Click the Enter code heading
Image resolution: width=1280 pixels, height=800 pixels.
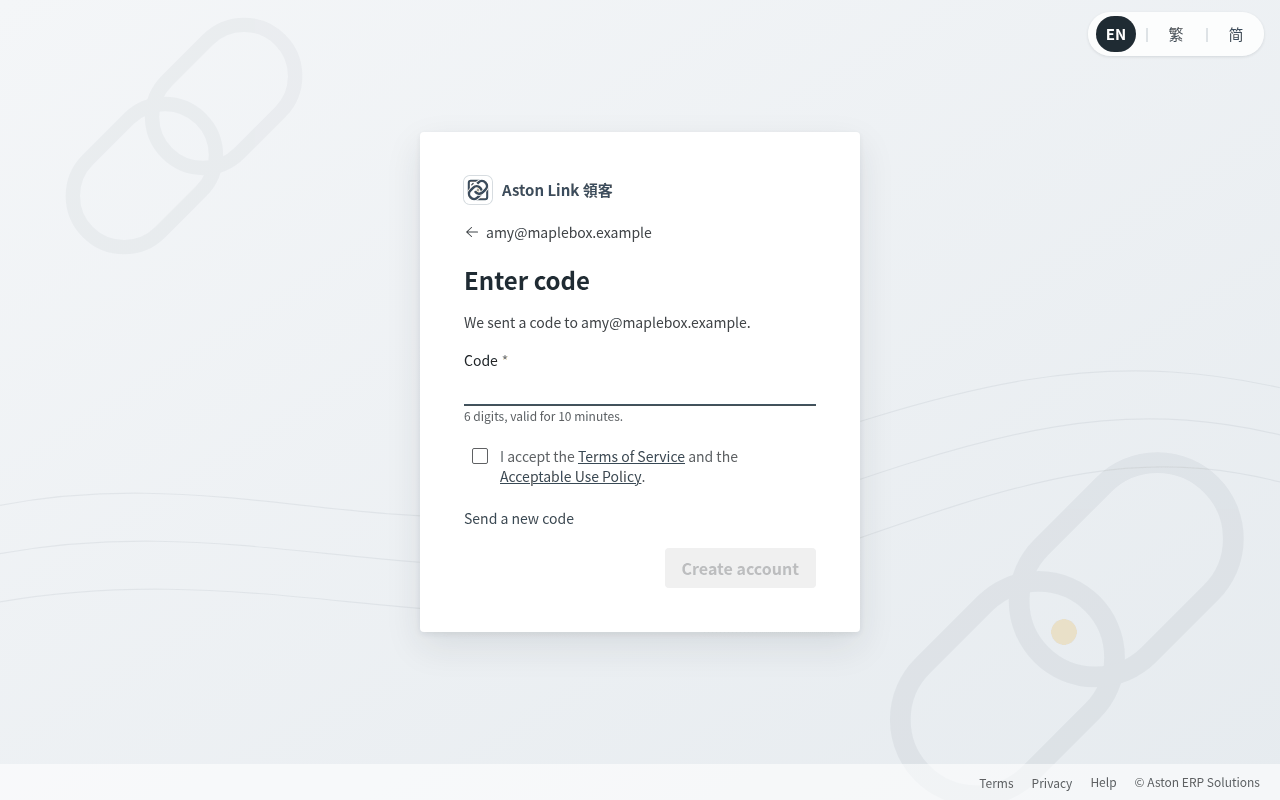(x=527, y=281)
